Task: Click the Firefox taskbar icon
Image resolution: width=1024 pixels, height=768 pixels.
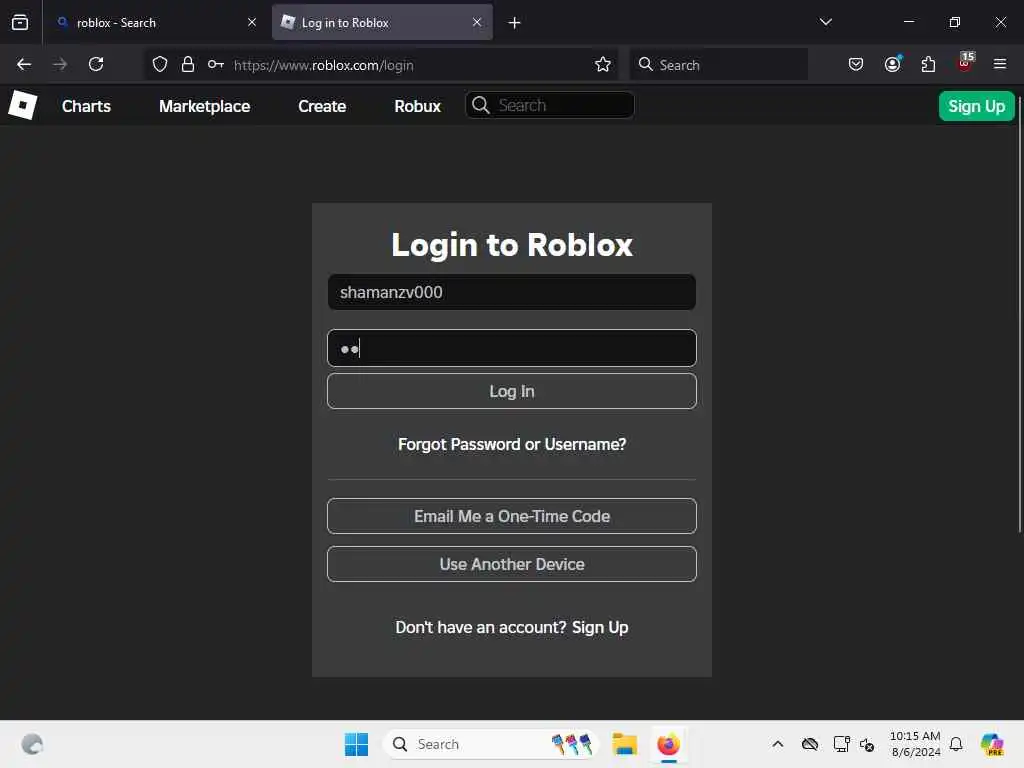Action: pos(668,744)
